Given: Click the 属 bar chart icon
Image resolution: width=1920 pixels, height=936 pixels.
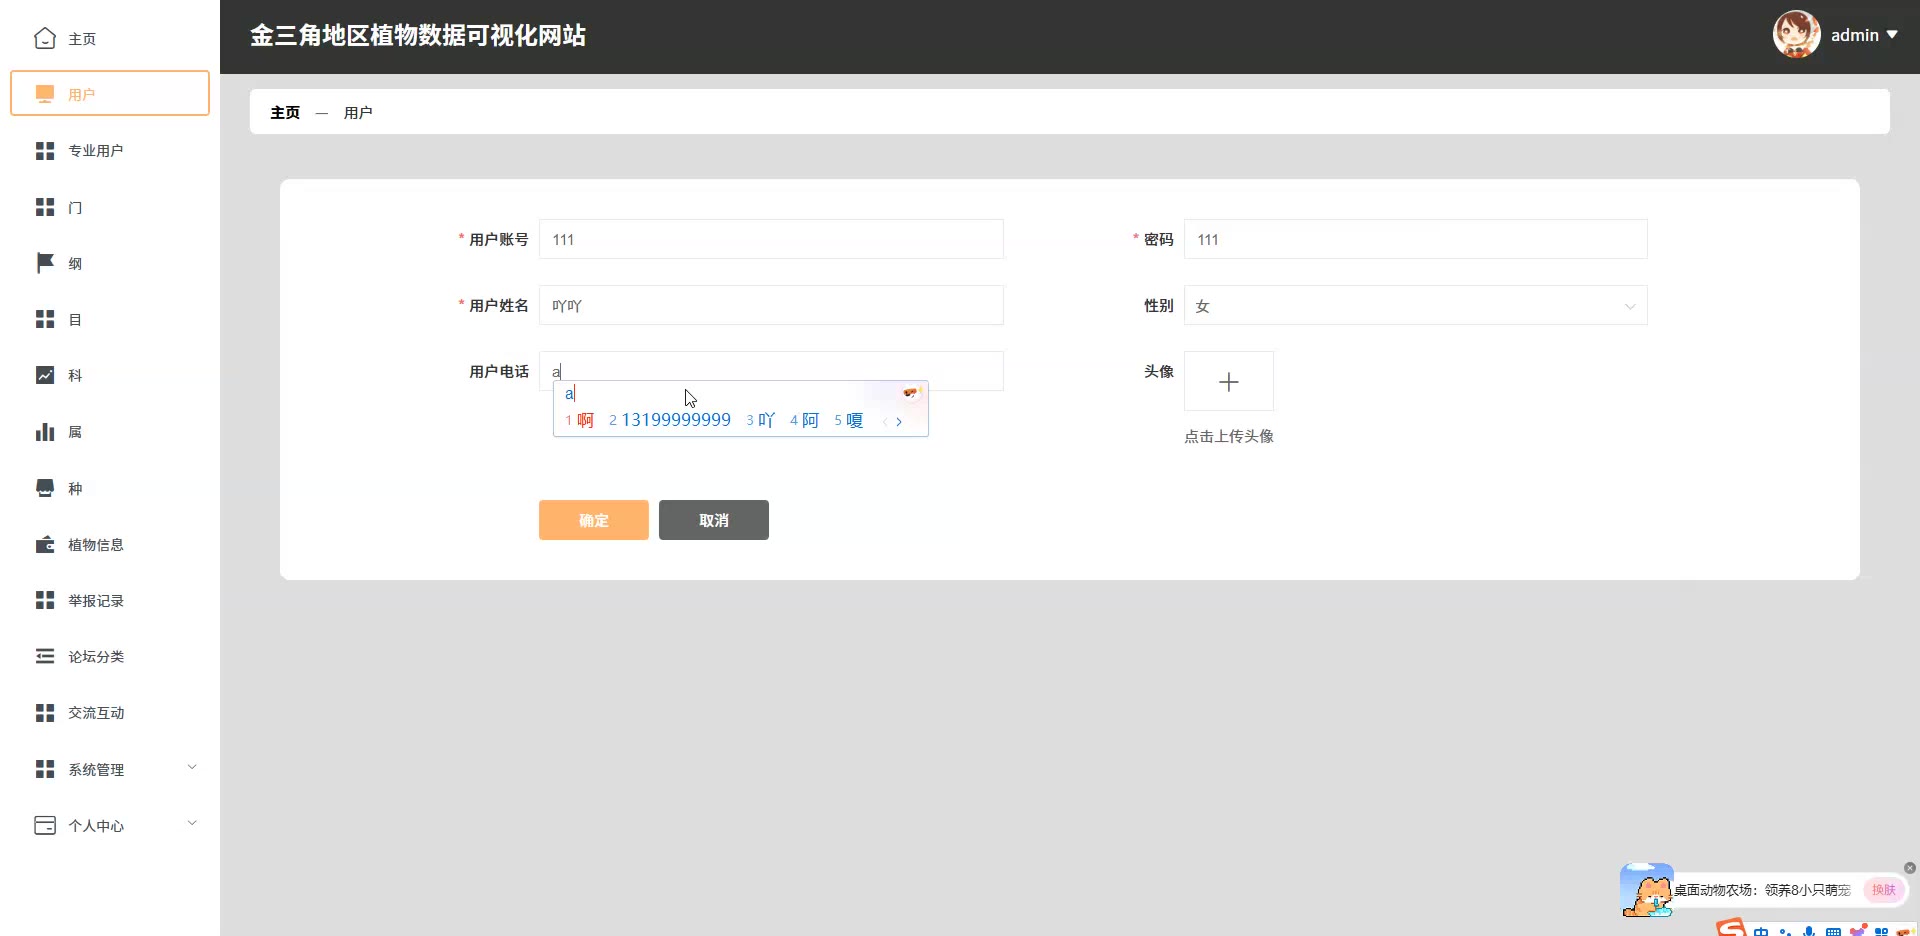Looking at the screenshot, I should (45, 432).
